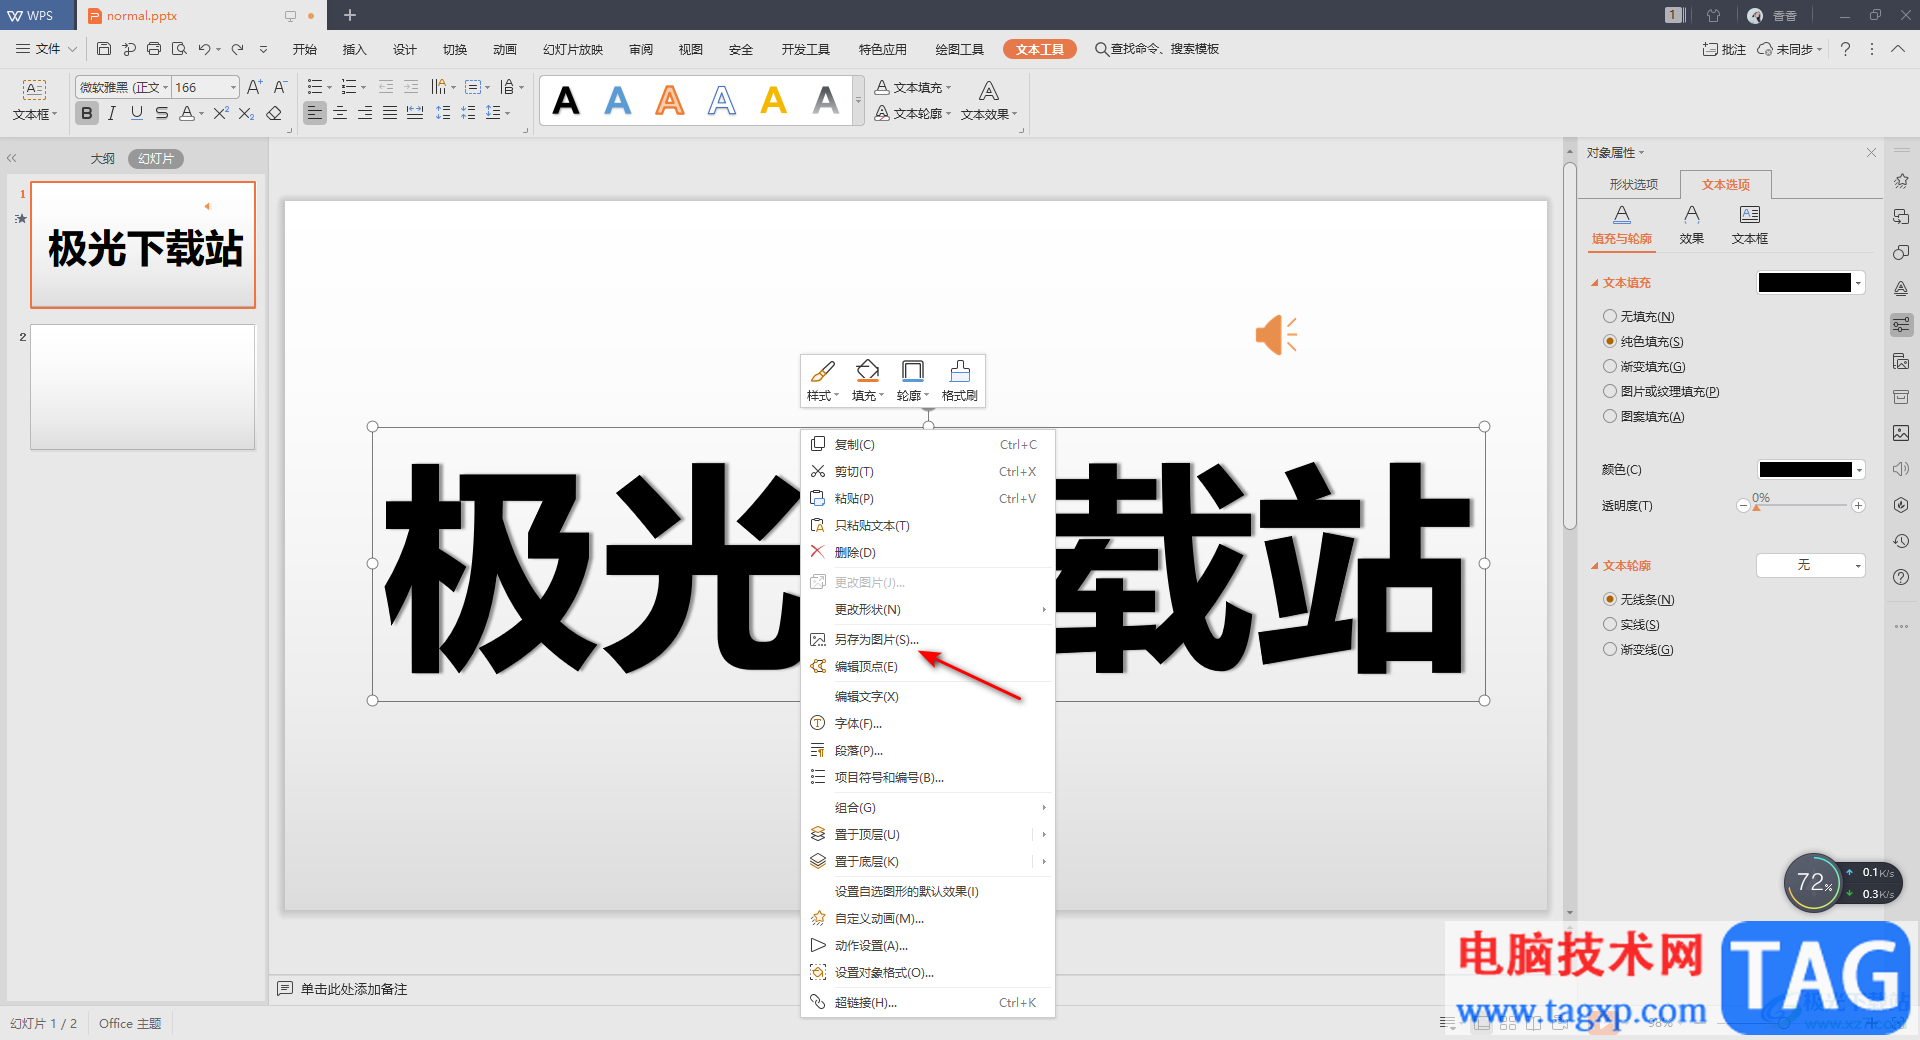Click the 文本框 ribbon button
The width and height of the screenshot is (1920, 1040).
pos(34,101)
